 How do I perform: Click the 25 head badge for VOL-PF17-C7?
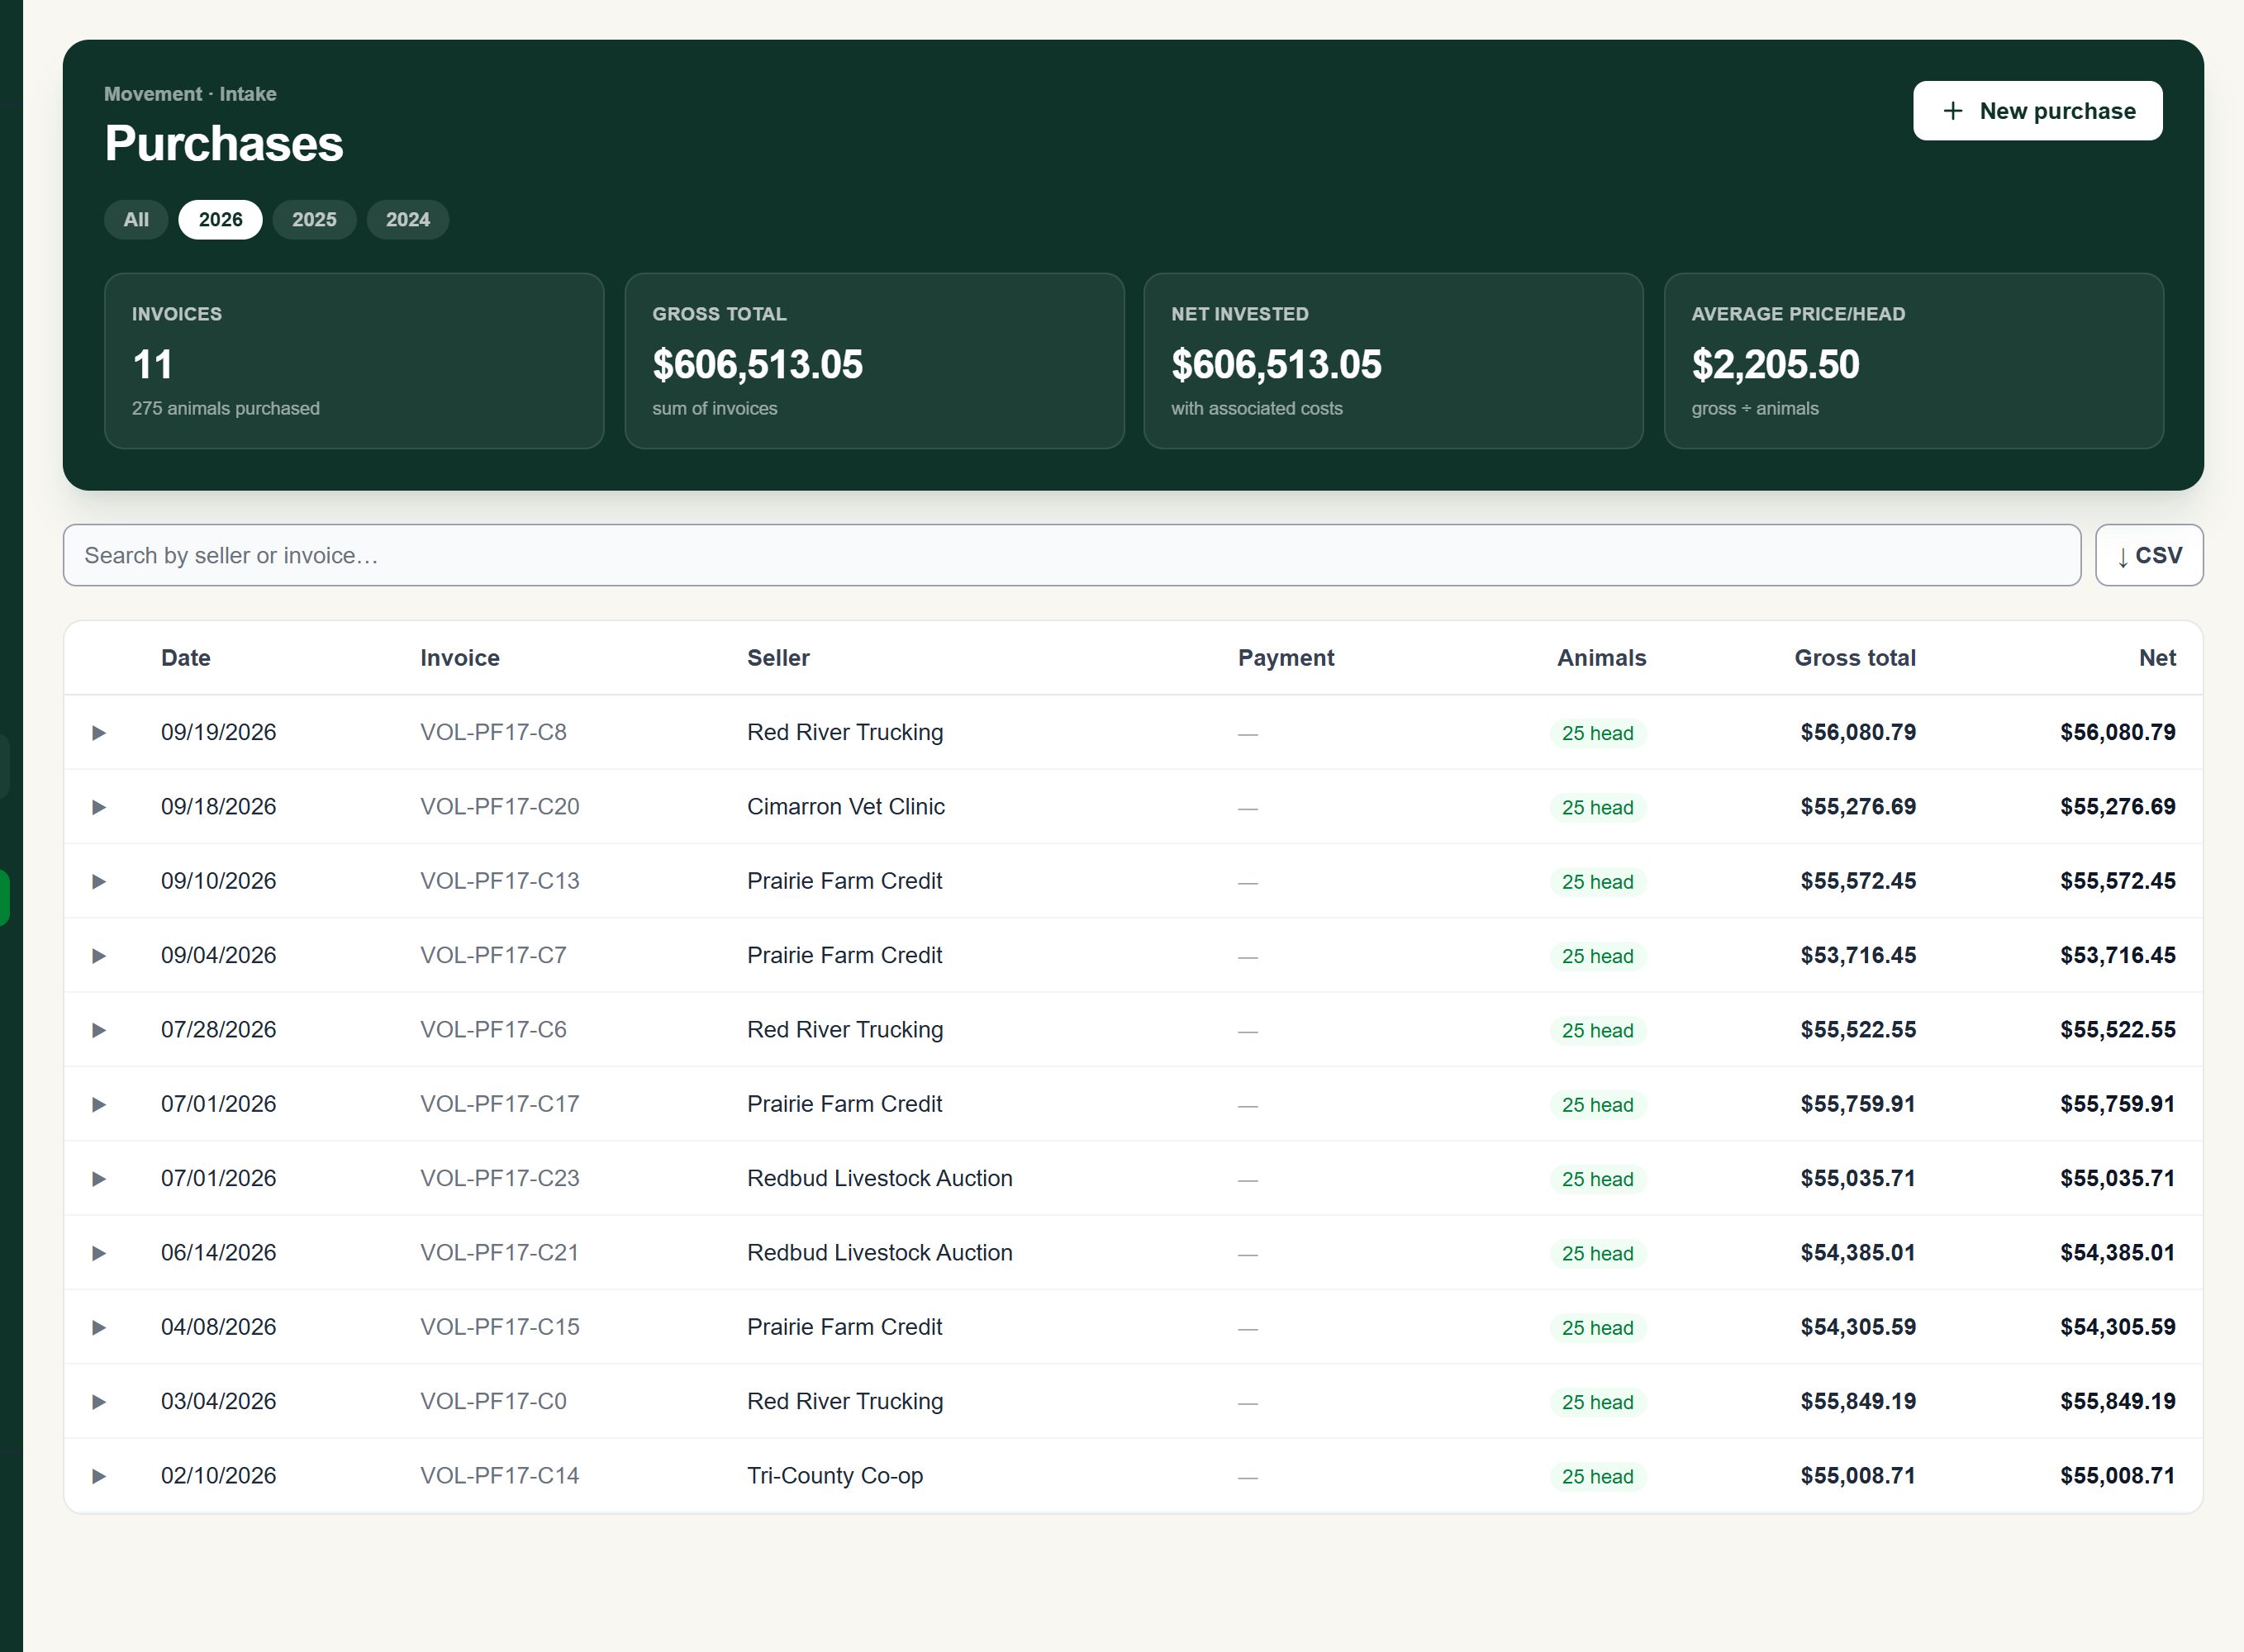coord(1597,956)
